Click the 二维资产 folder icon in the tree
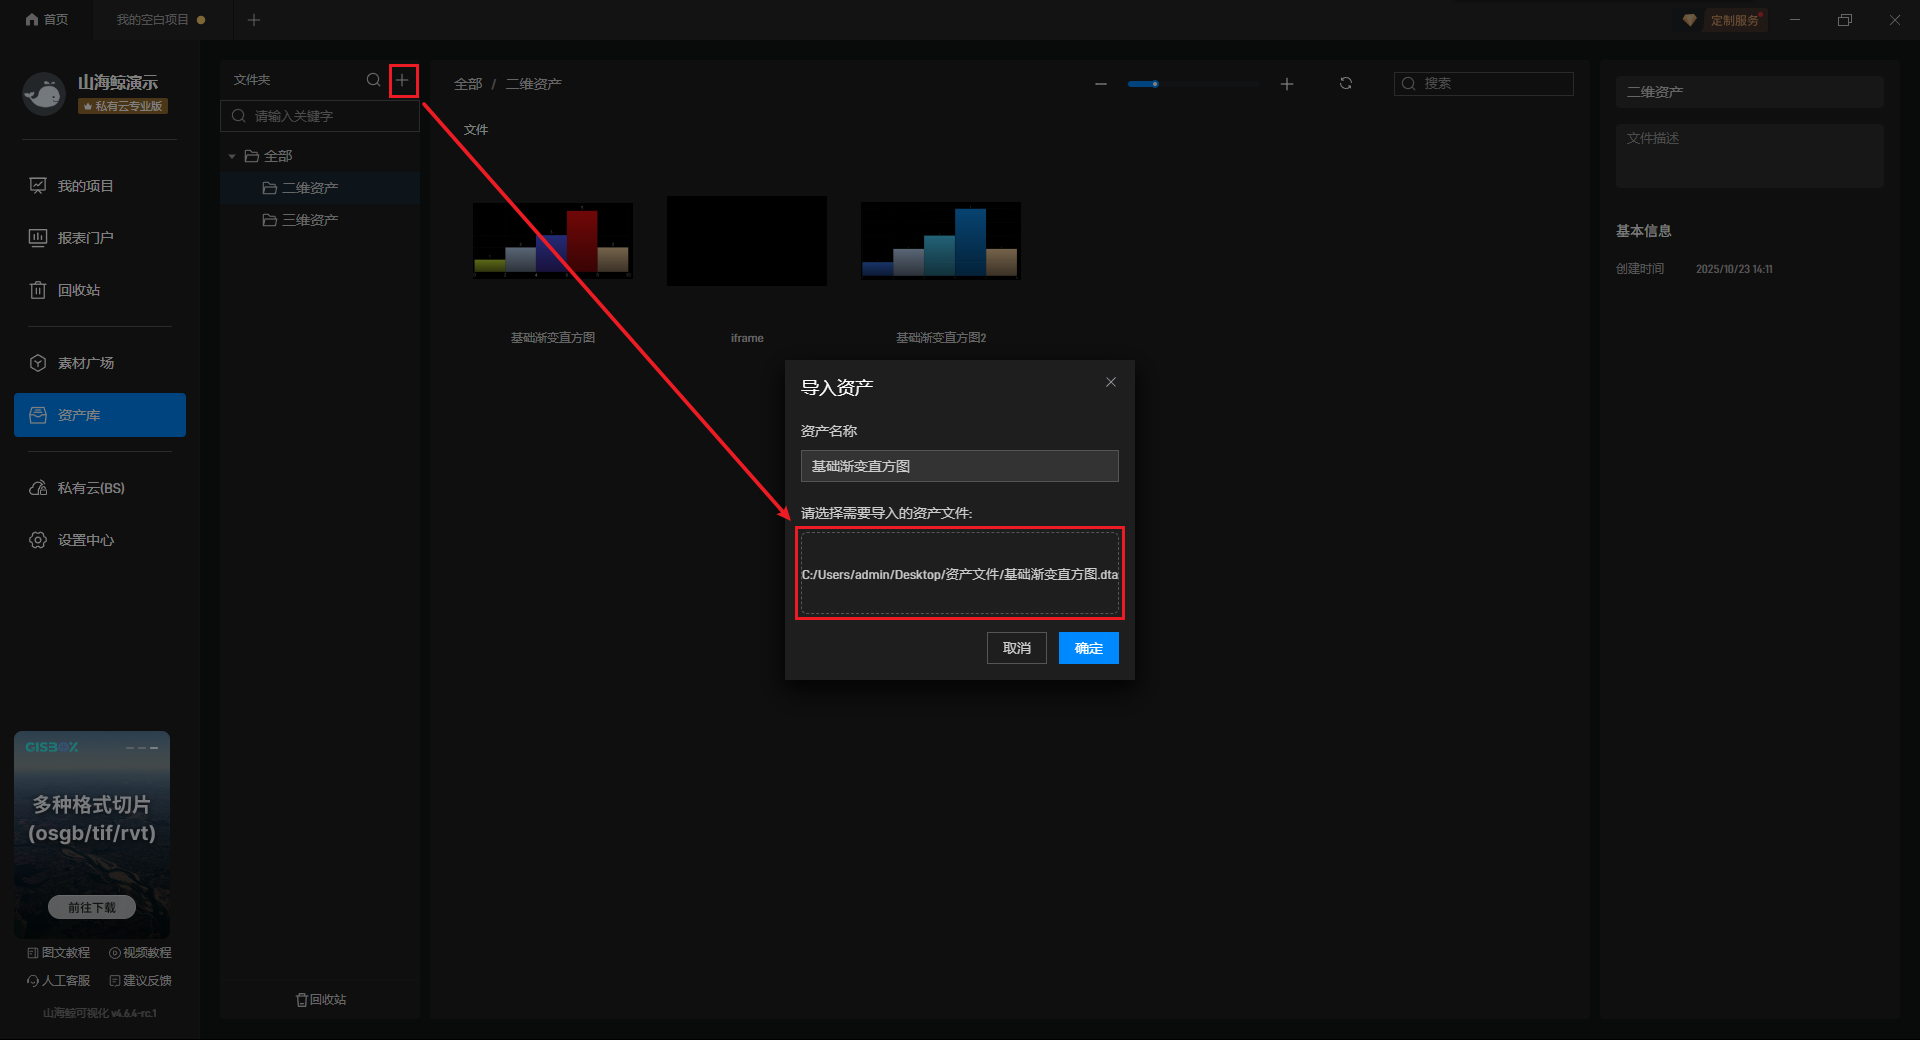Viewport: 1920px width, 1040px height. point(269,188)
